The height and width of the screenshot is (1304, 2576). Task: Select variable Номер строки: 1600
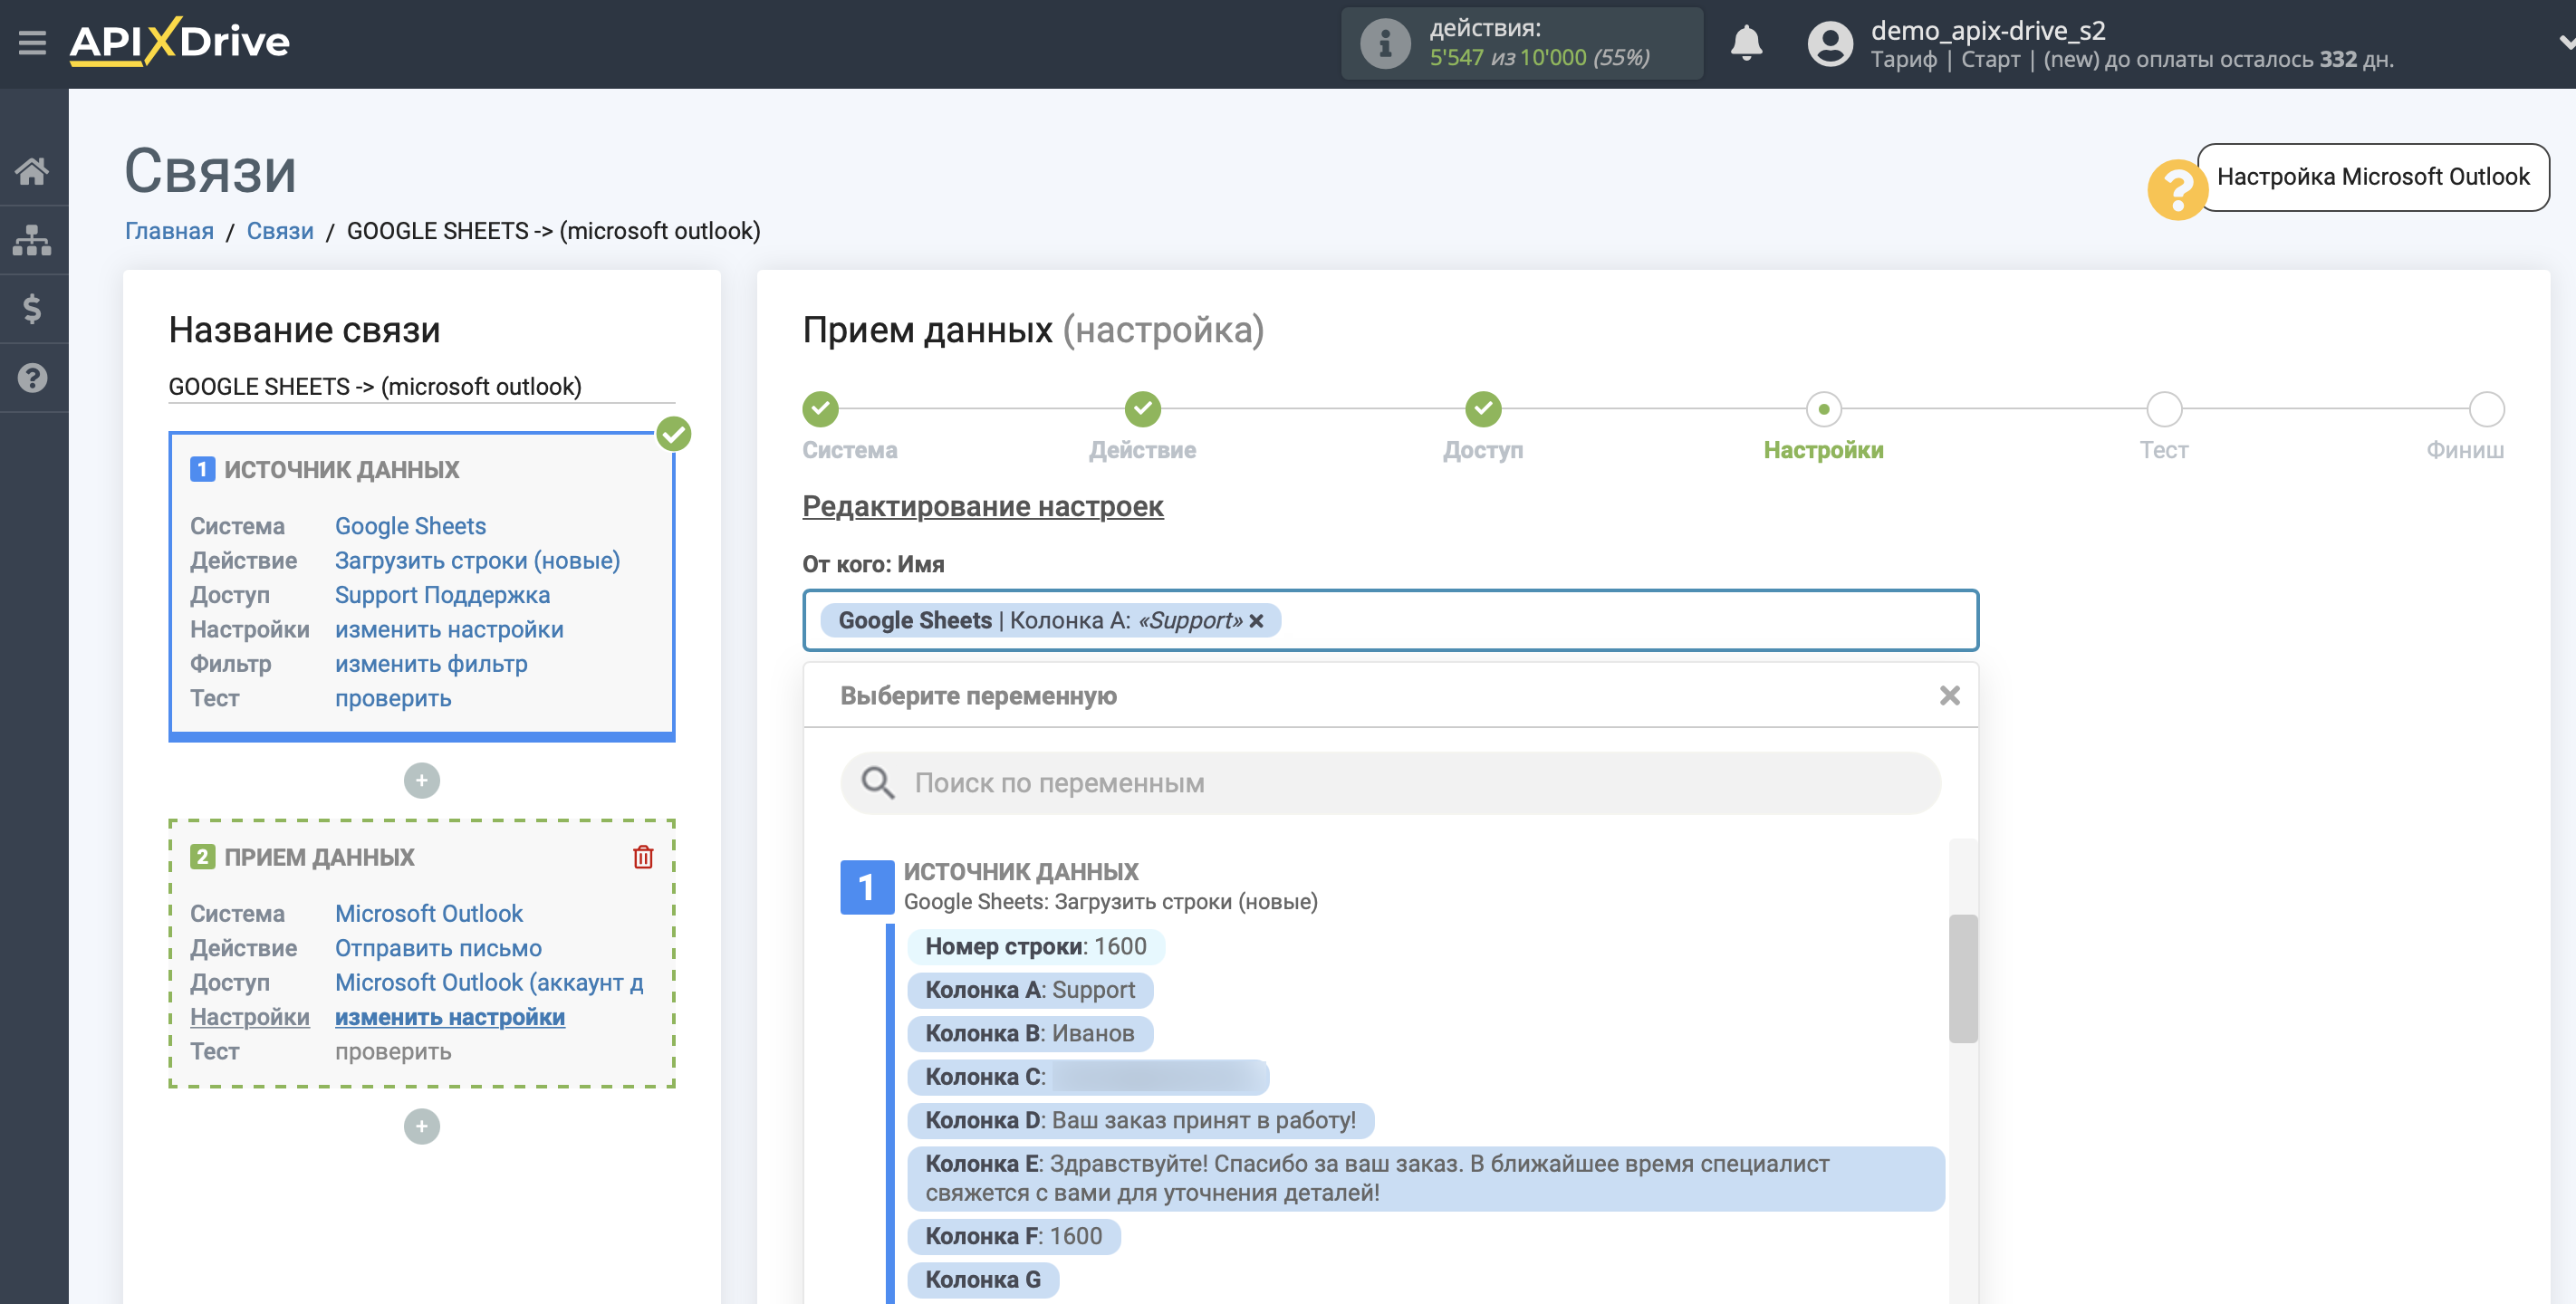[x=1035, y=946]
